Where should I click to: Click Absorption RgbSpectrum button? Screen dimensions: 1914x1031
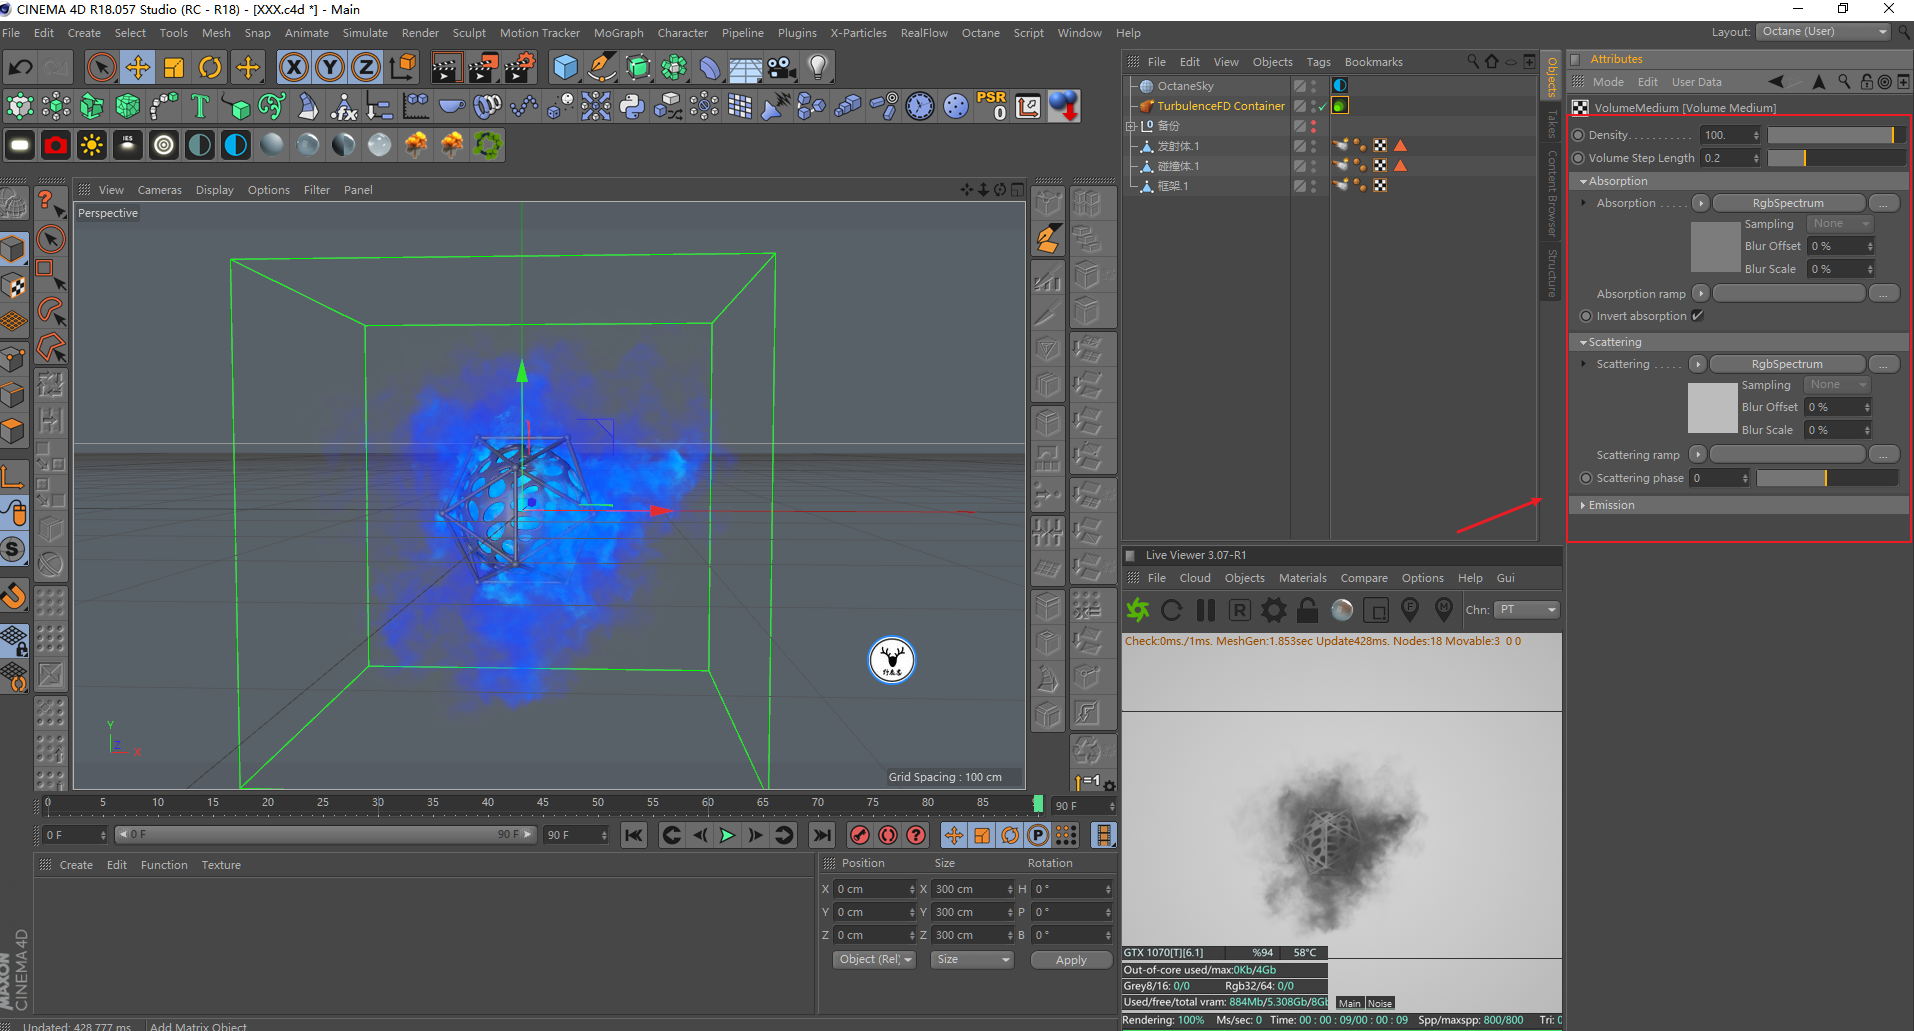(x=1788, y=203)
